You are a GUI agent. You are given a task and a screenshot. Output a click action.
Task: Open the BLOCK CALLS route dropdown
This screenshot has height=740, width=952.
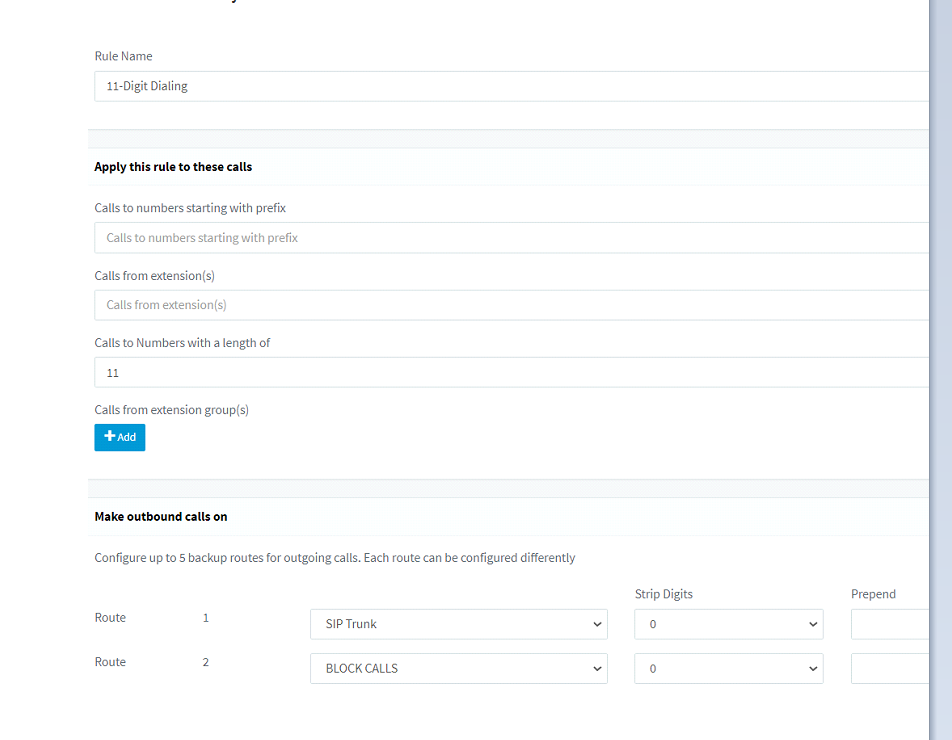point(458,668)
